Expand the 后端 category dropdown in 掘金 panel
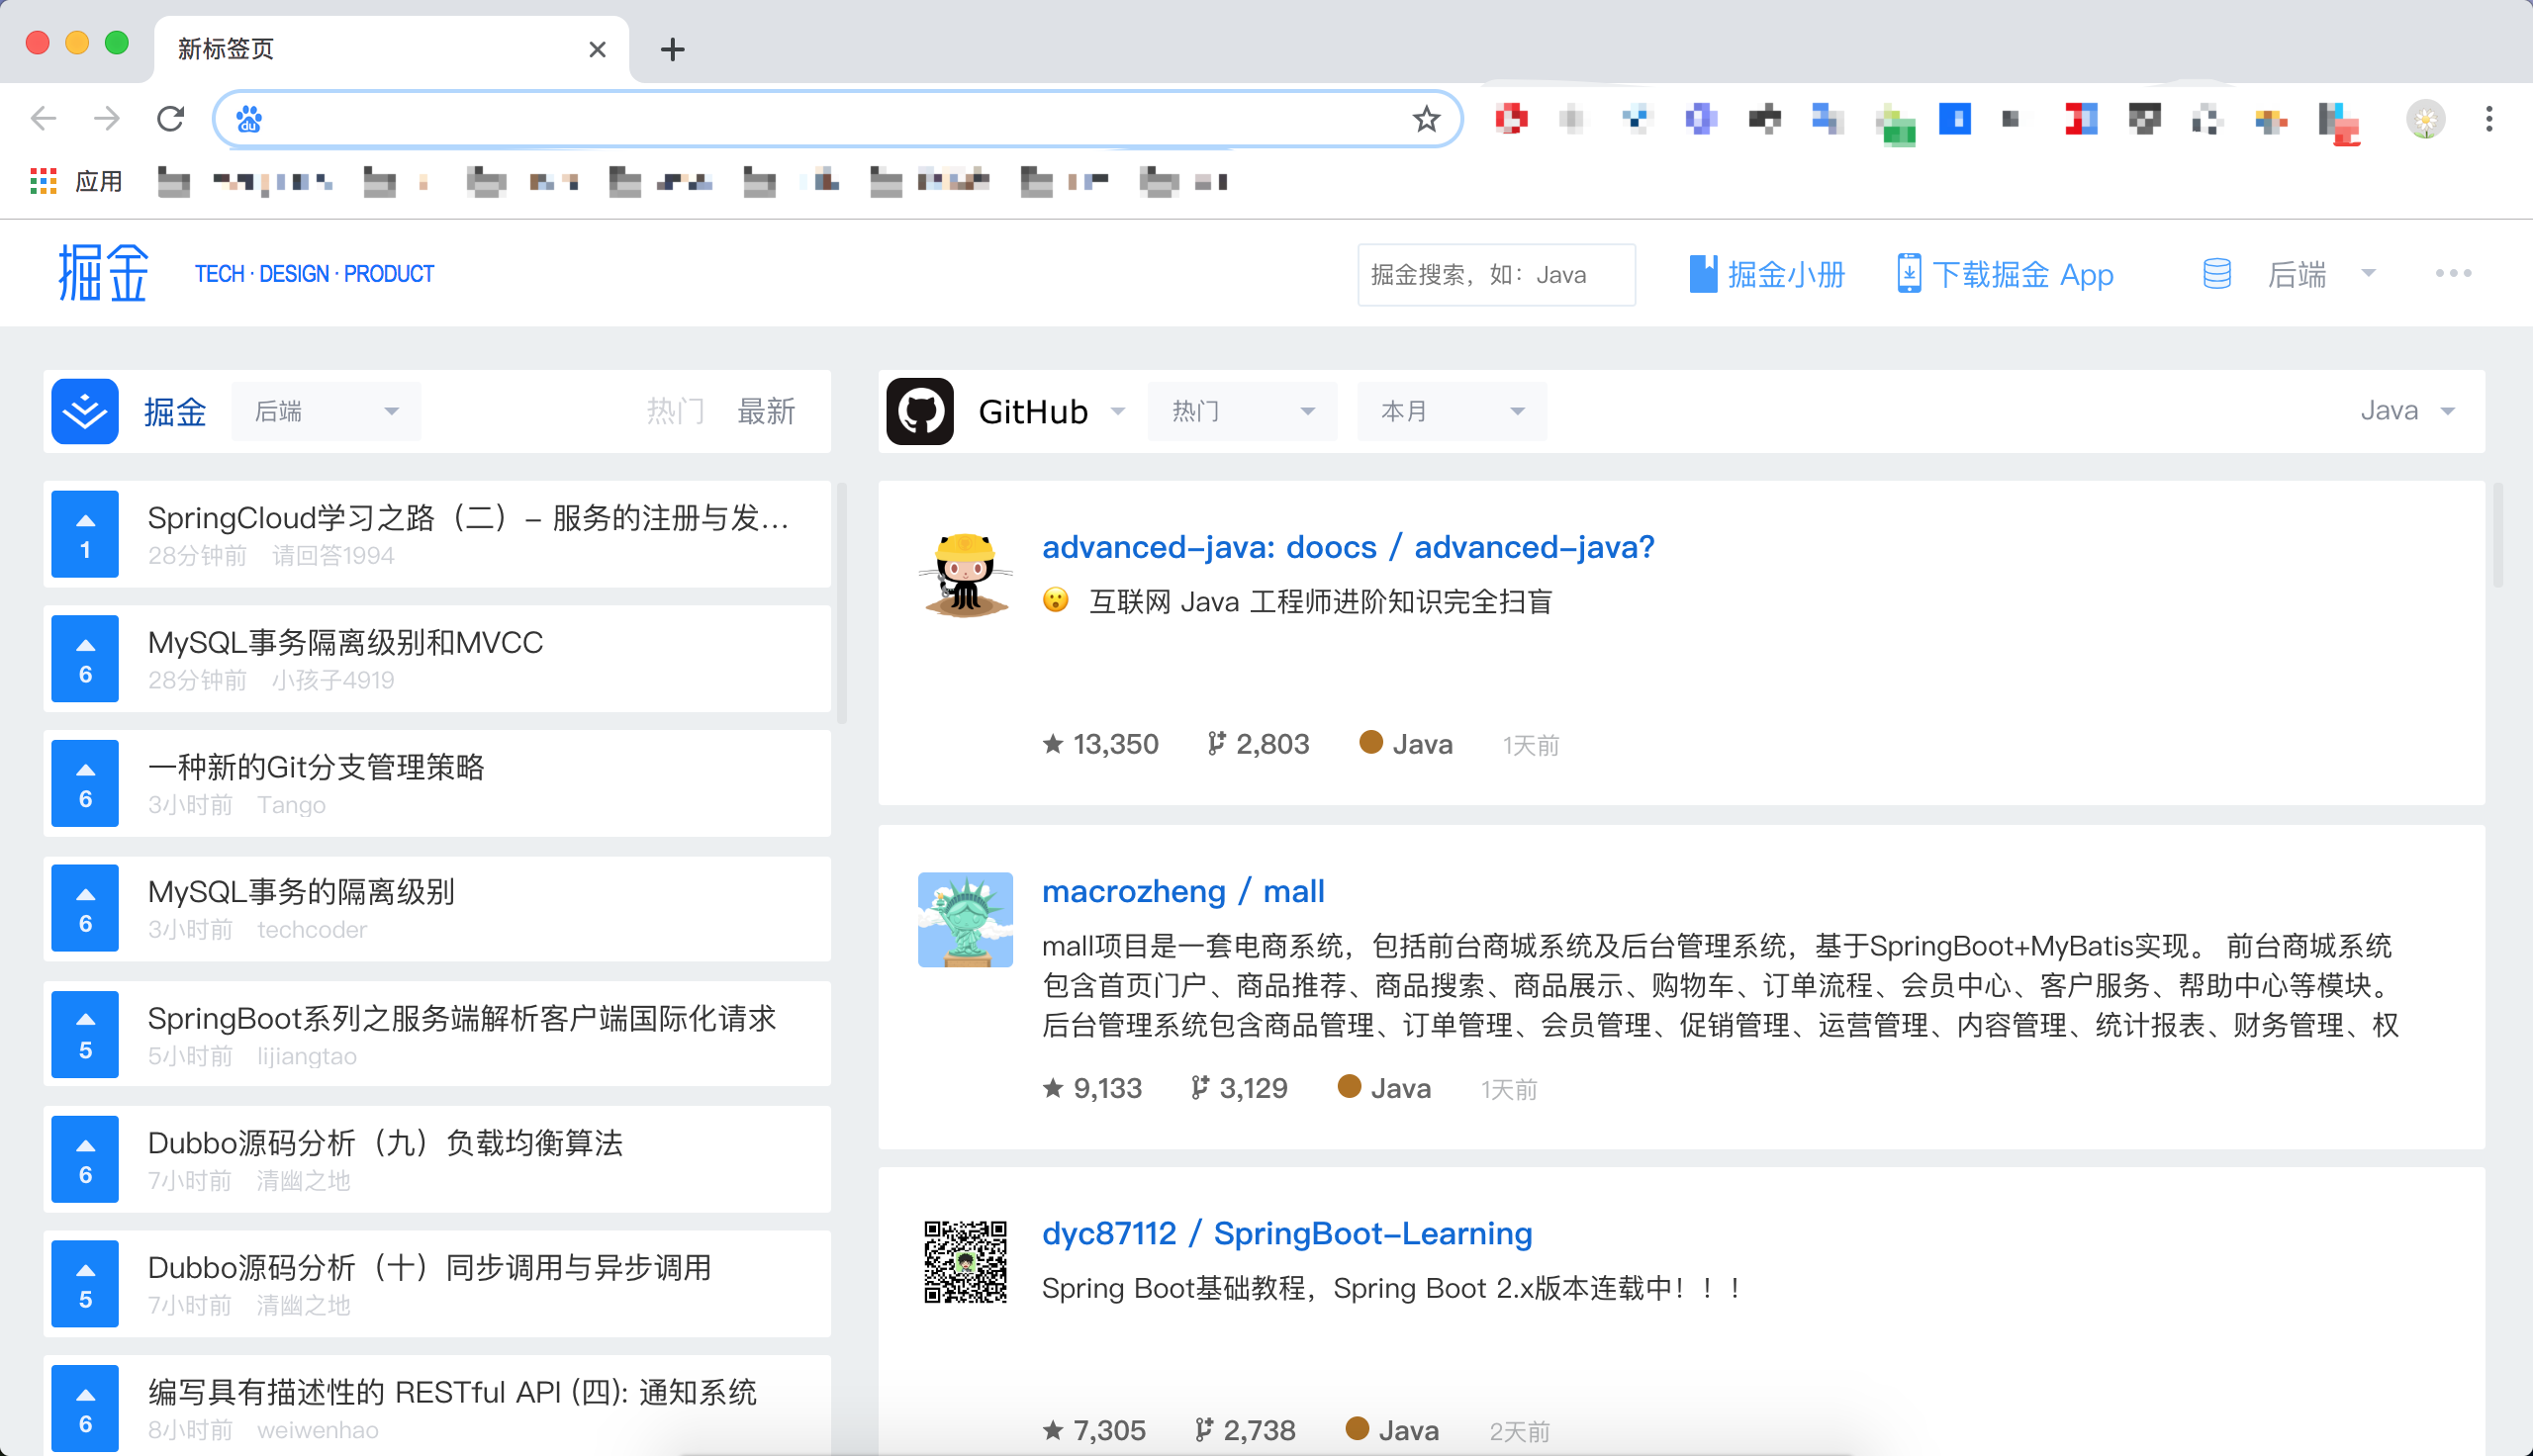Image resolution: width=2533 pixels, height=1456 pixels. [x=326, y=411]
